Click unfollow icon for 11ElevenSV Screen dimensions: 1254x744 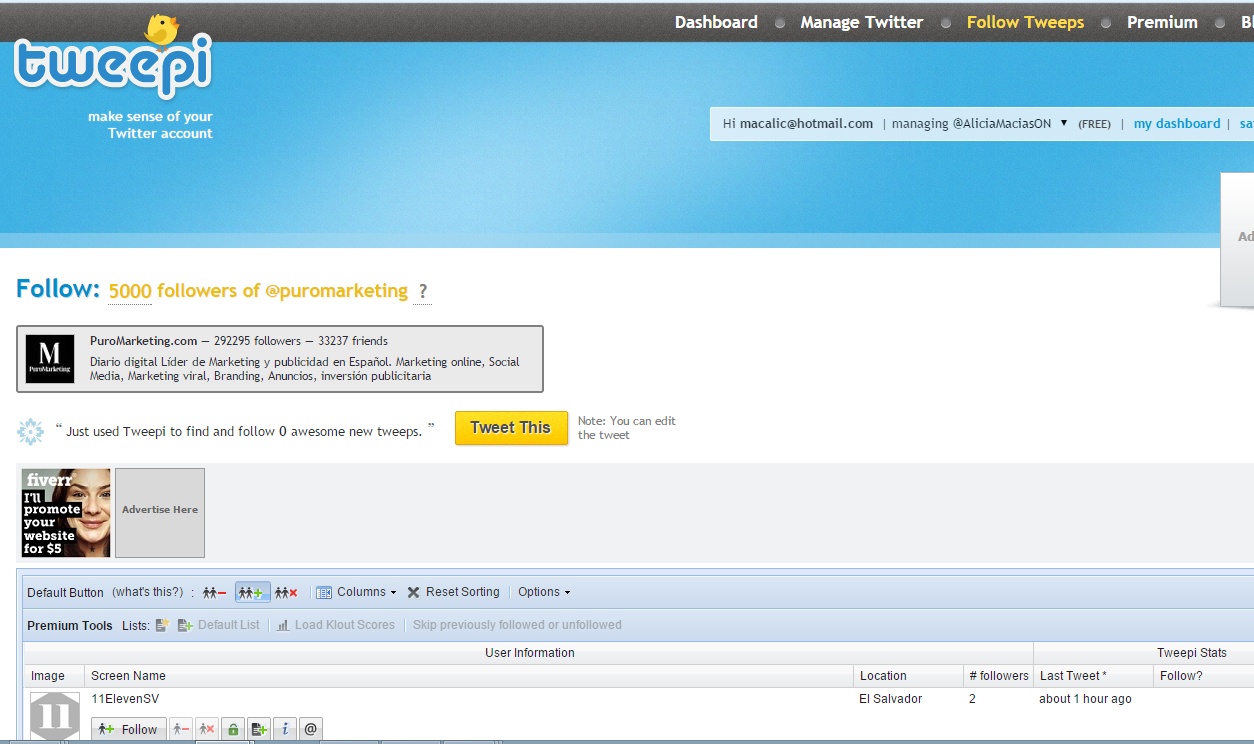180,730
